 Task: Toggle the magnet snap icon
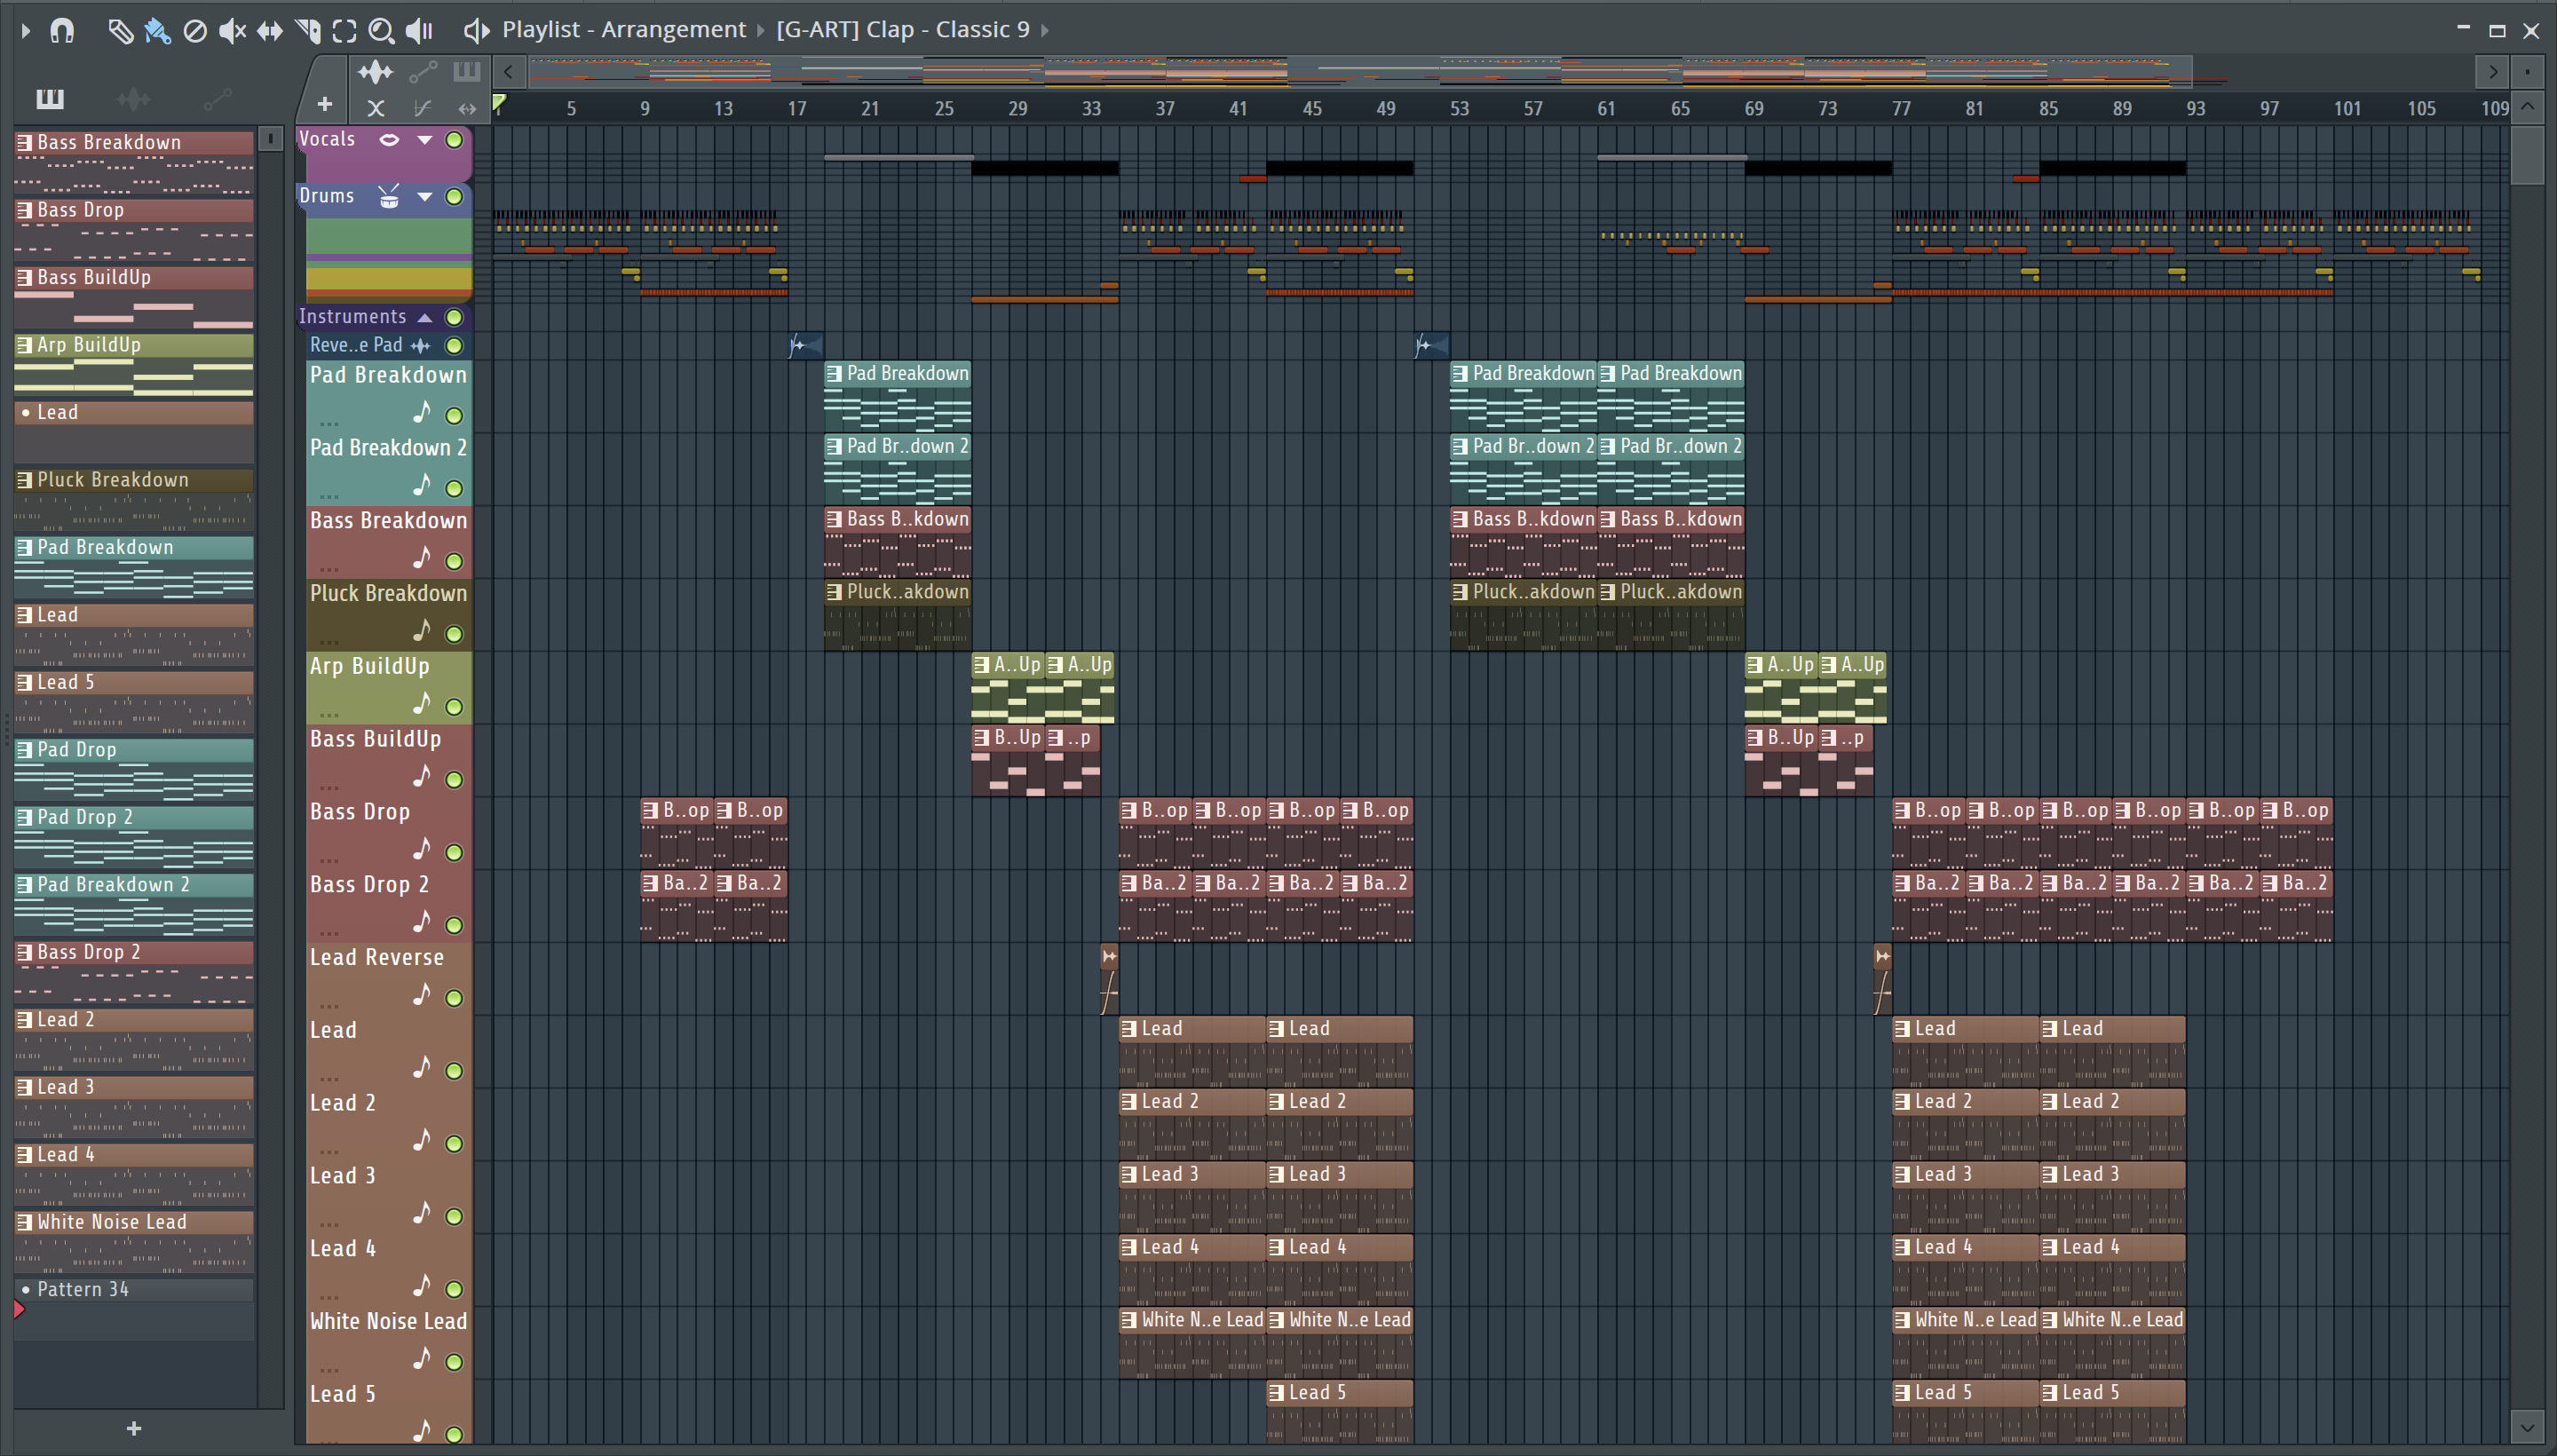point(62,30)
